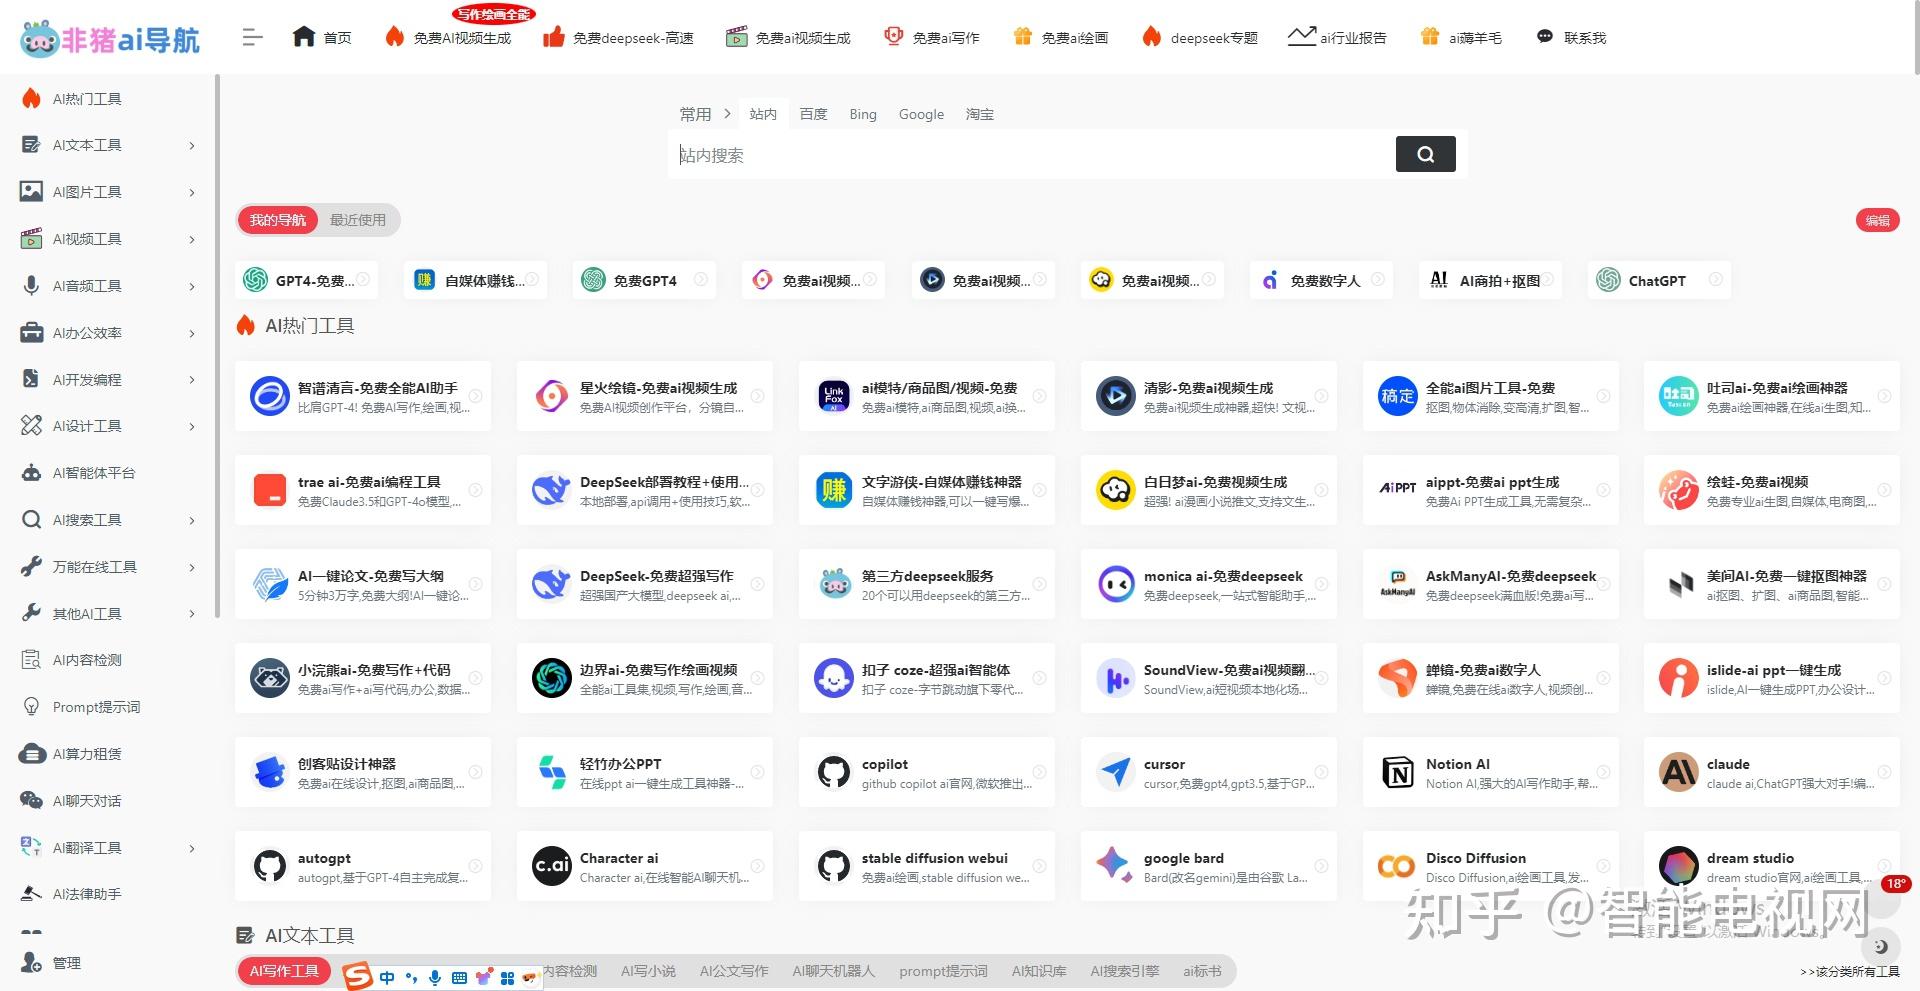The image size is (1920, 991).
Task: Click the 18° weather badge
Action: coord(1896,884)
